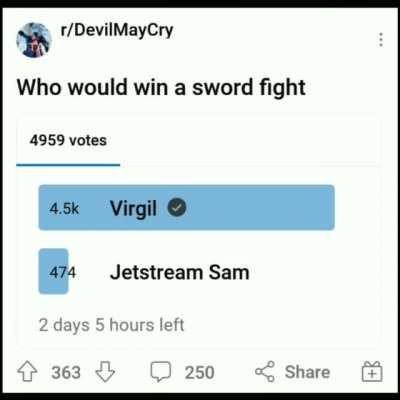Open the comments speech bubble icon

[x=161, y=372]
